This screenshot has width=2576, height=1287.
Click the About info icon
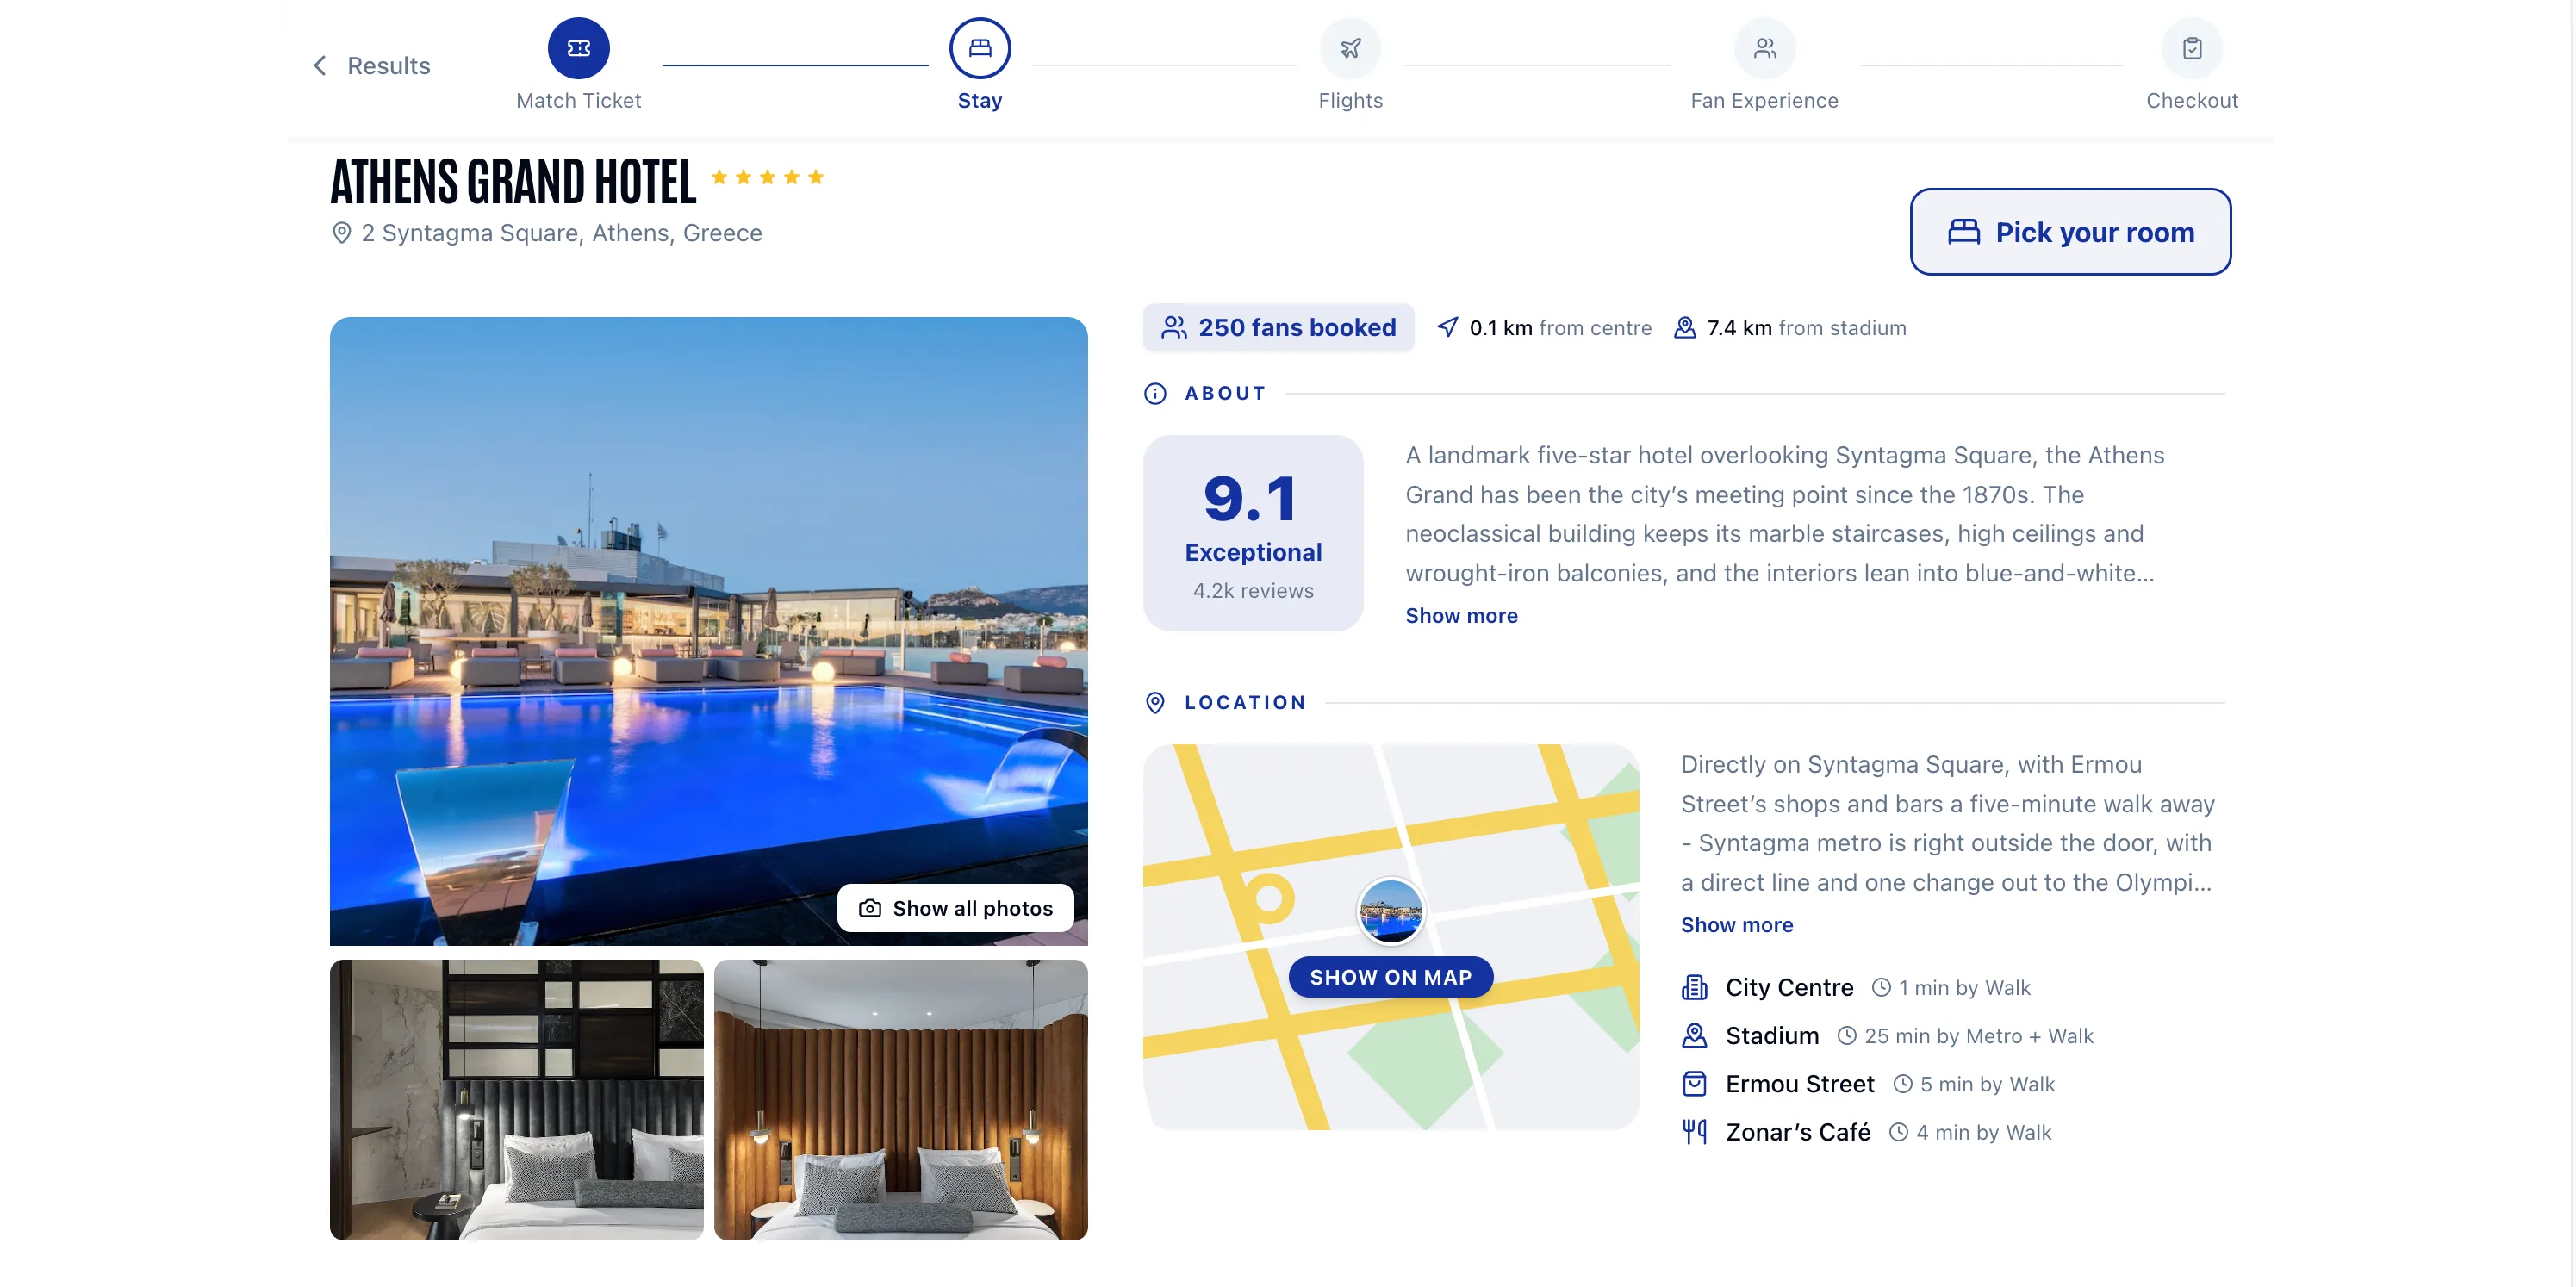tap(1155, 394)
